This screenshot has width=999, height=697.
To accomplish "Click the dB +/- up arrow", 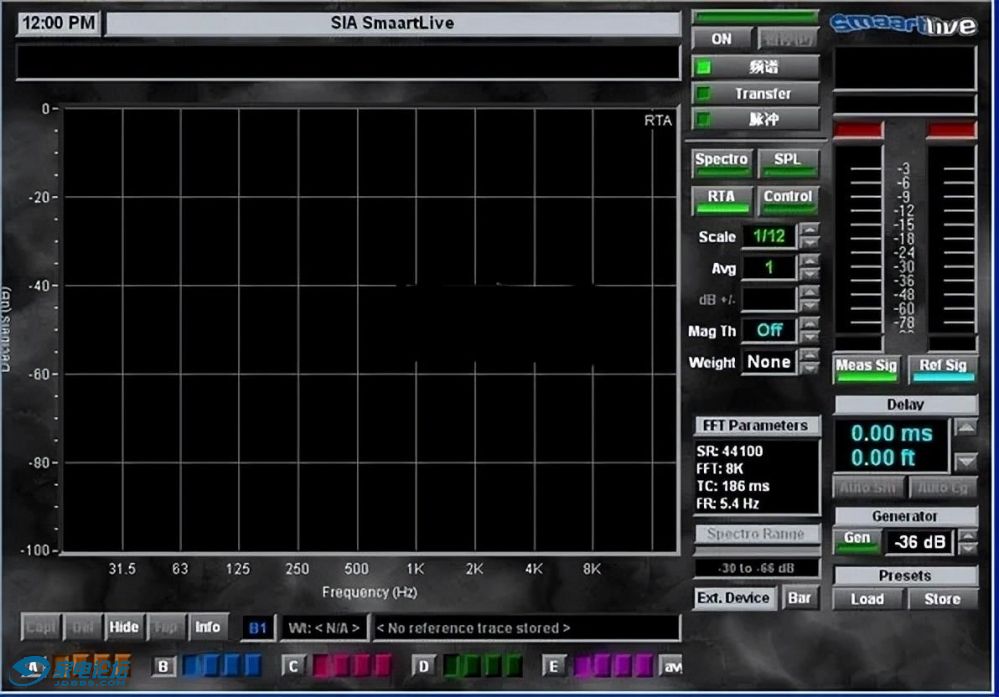I will [809, 292].
